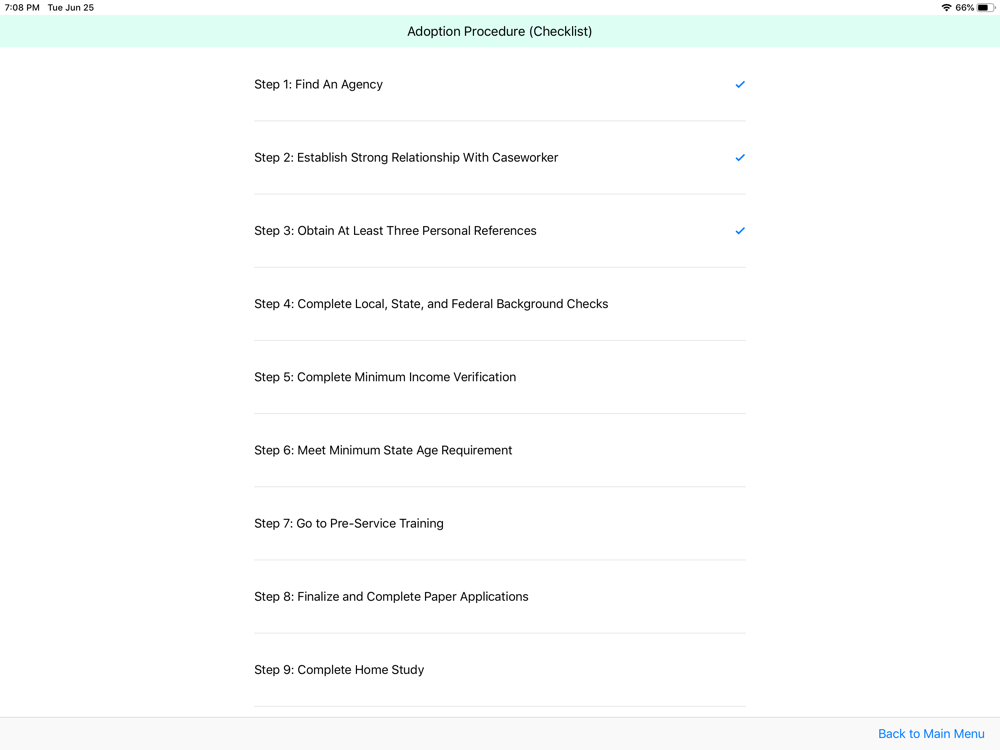Toggle checkmark for Step 2 Caseworker relationship
The image size is (1000, 750).
pyautogui.click(x=740, y=158)
